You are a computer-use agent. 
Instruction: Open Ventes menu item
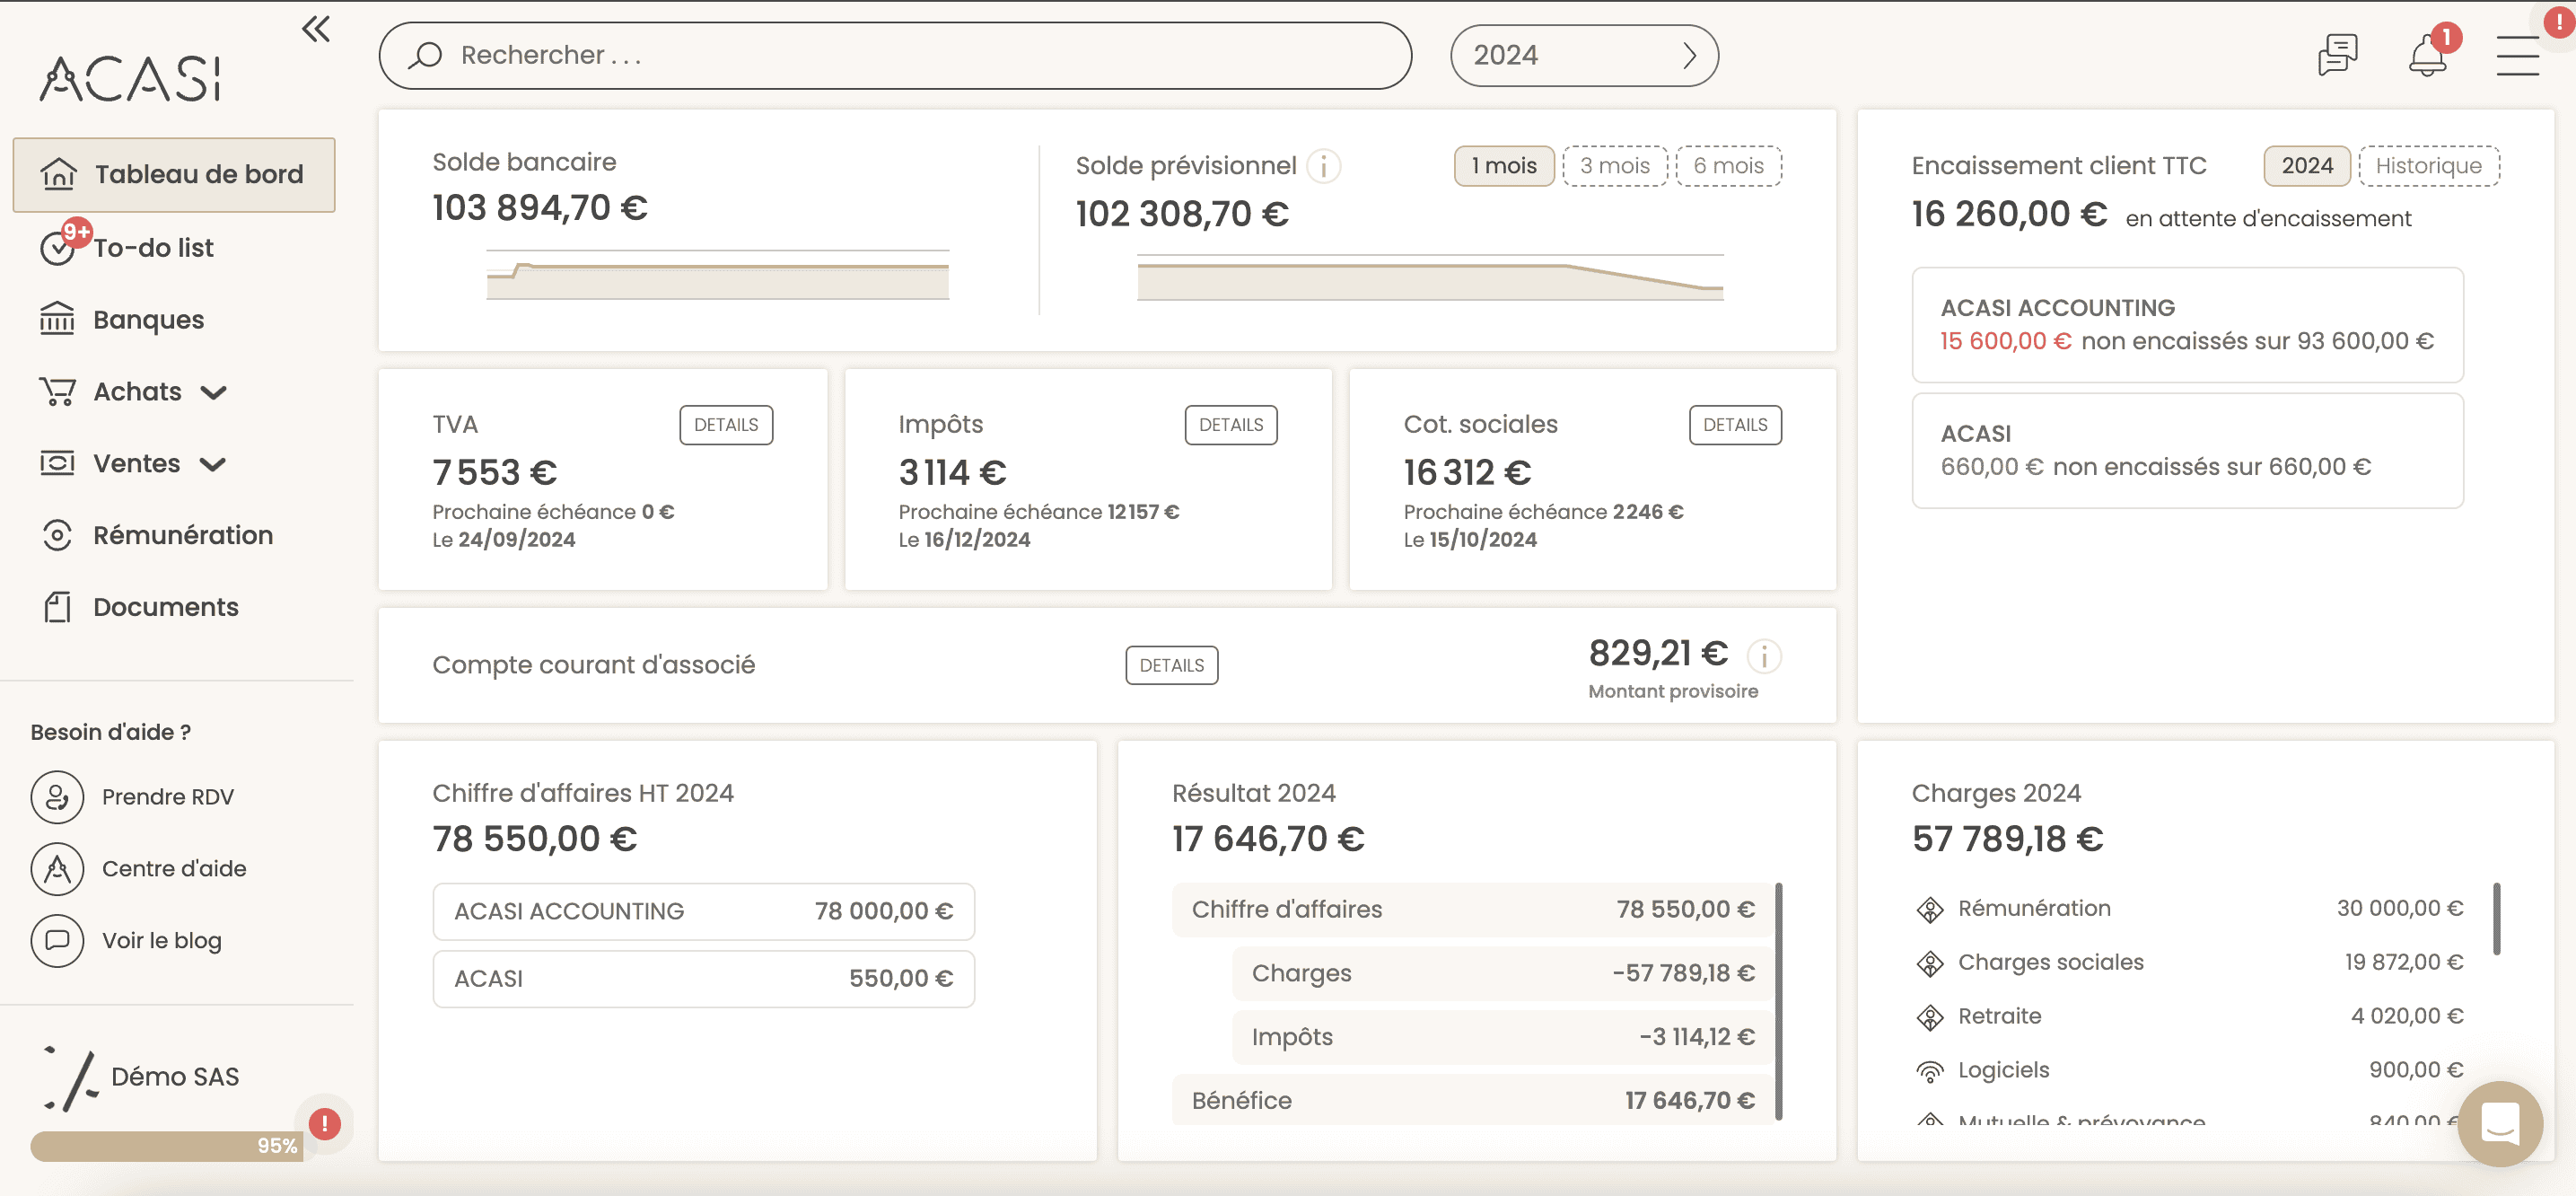pos(136,463)
